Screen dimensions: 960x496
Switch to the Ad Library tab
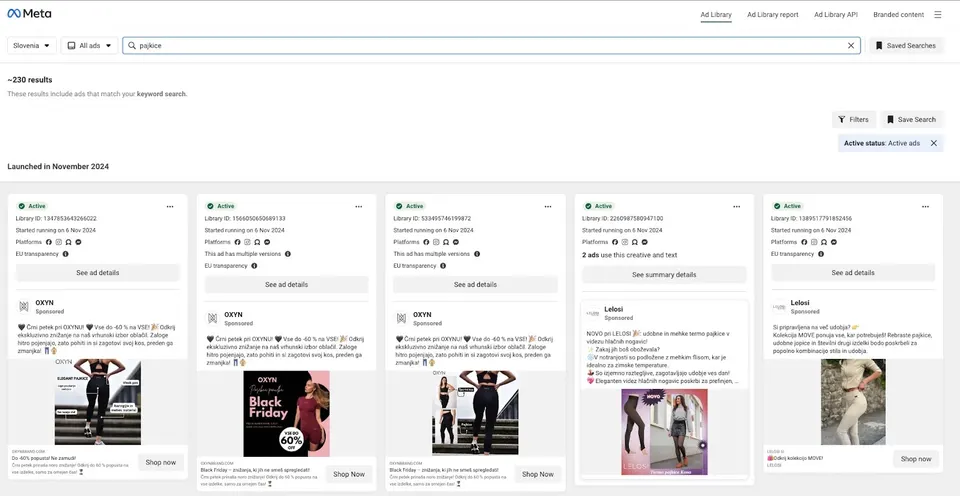coord(716,15)
